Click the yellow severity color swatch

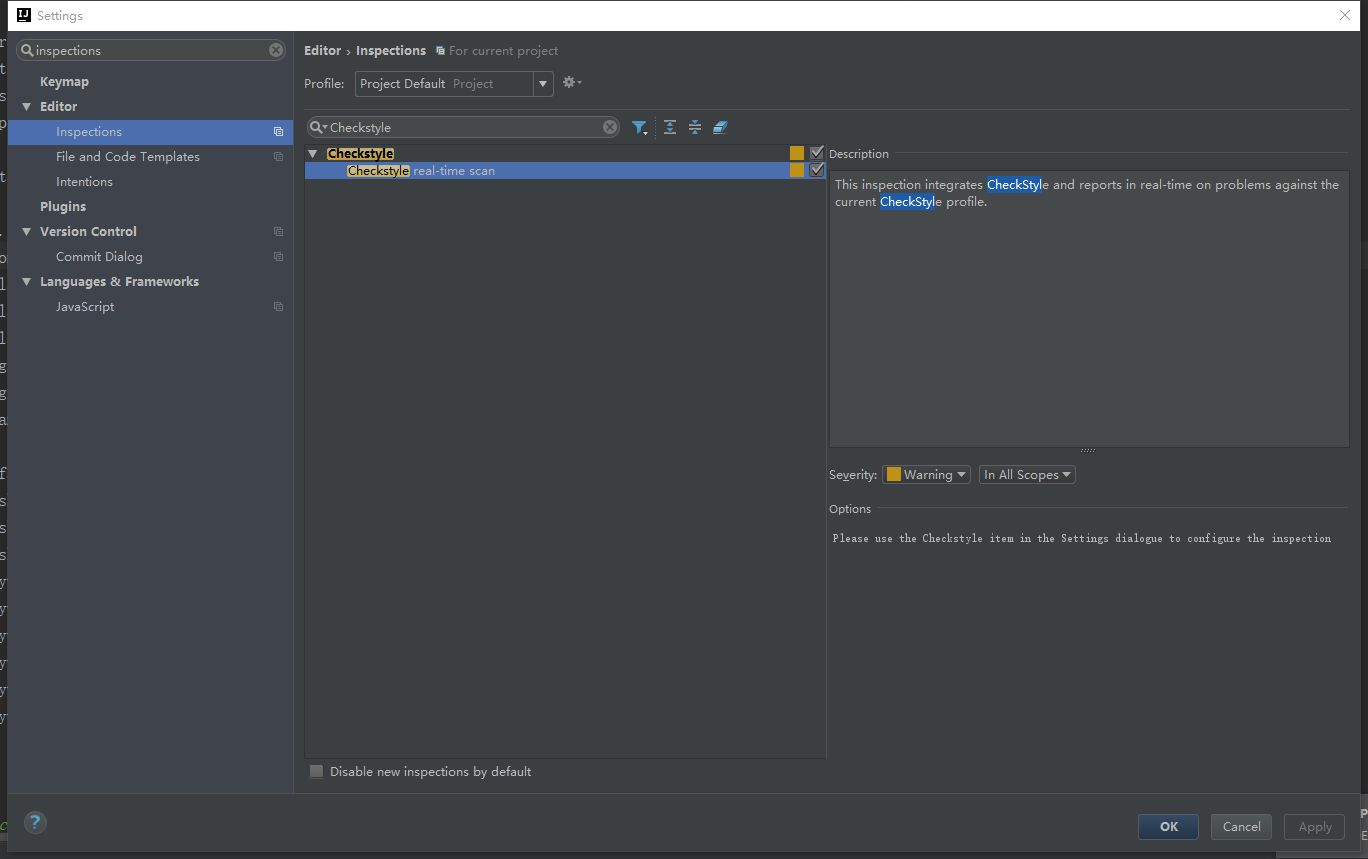tap(893, 474)
